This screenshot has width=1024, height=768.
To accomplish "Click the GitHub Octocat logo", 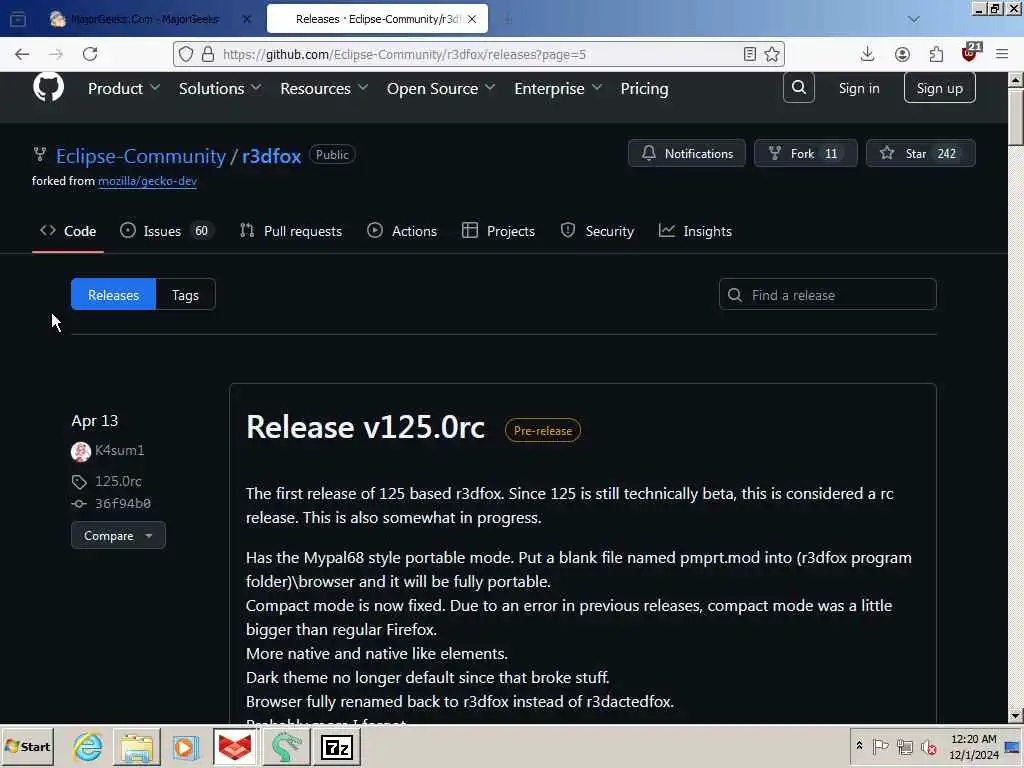I will pyautogui.click(x=48, y=87).
